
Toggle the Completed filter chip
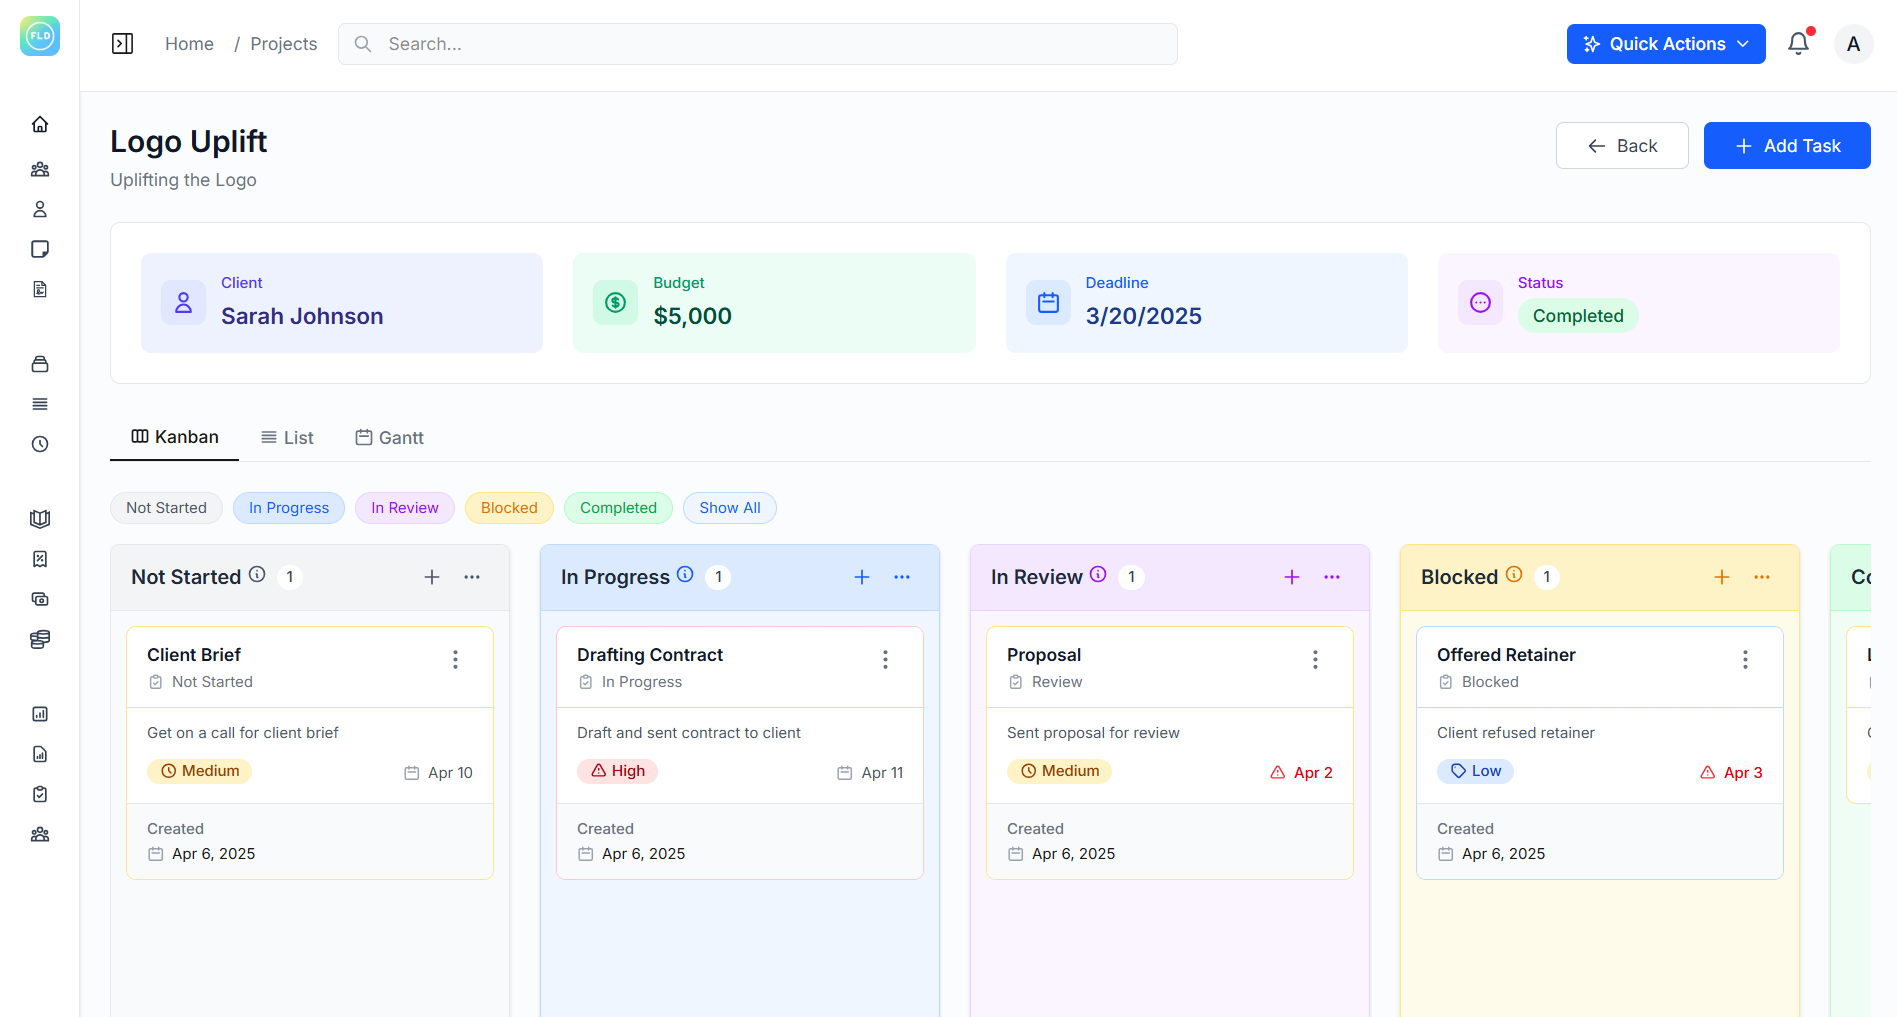618,508
